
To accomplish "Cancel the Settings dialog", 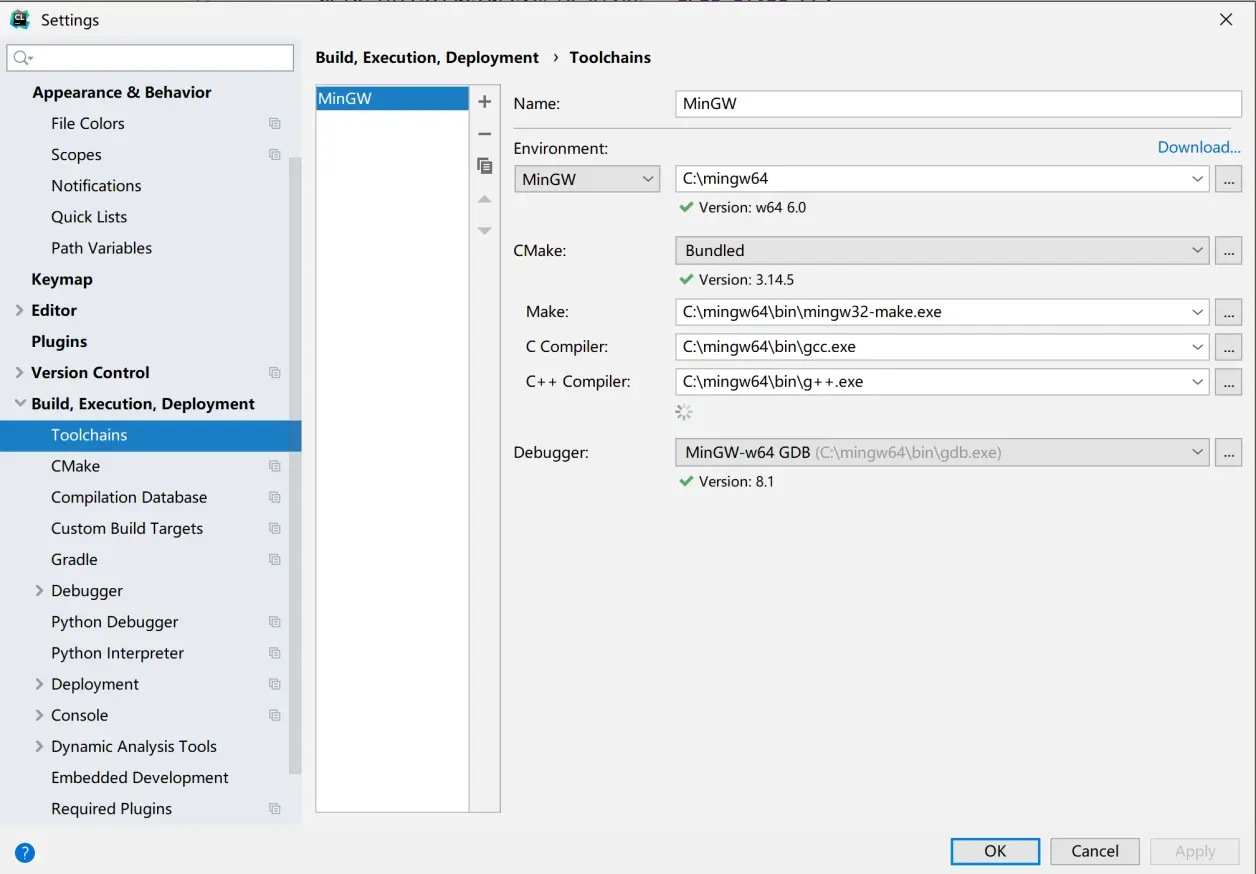I will point(1095,851).
